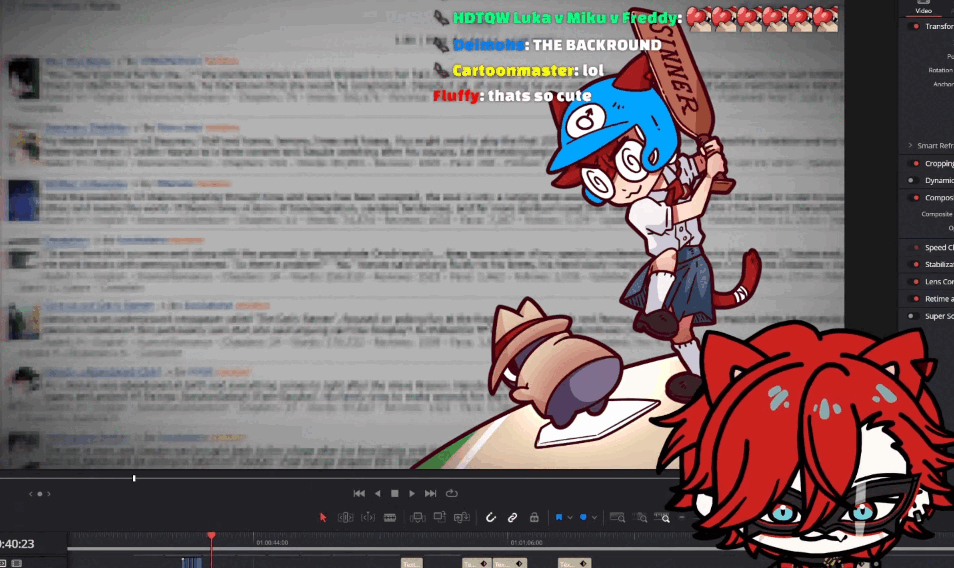
Task: Toggle the Composite section switch
Action: [915, 198]
